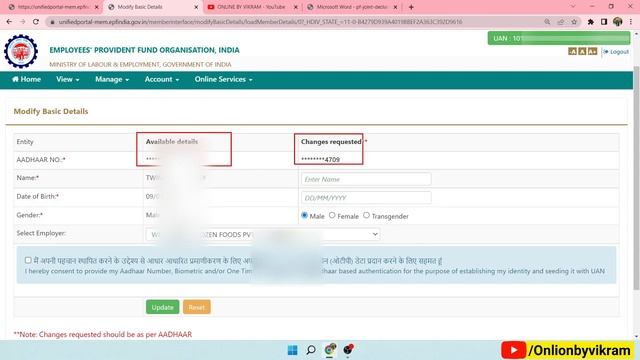The width and height of the screenshot is (640, 360).
Task: Click share icon in address bar
Action: pos(560,22)
